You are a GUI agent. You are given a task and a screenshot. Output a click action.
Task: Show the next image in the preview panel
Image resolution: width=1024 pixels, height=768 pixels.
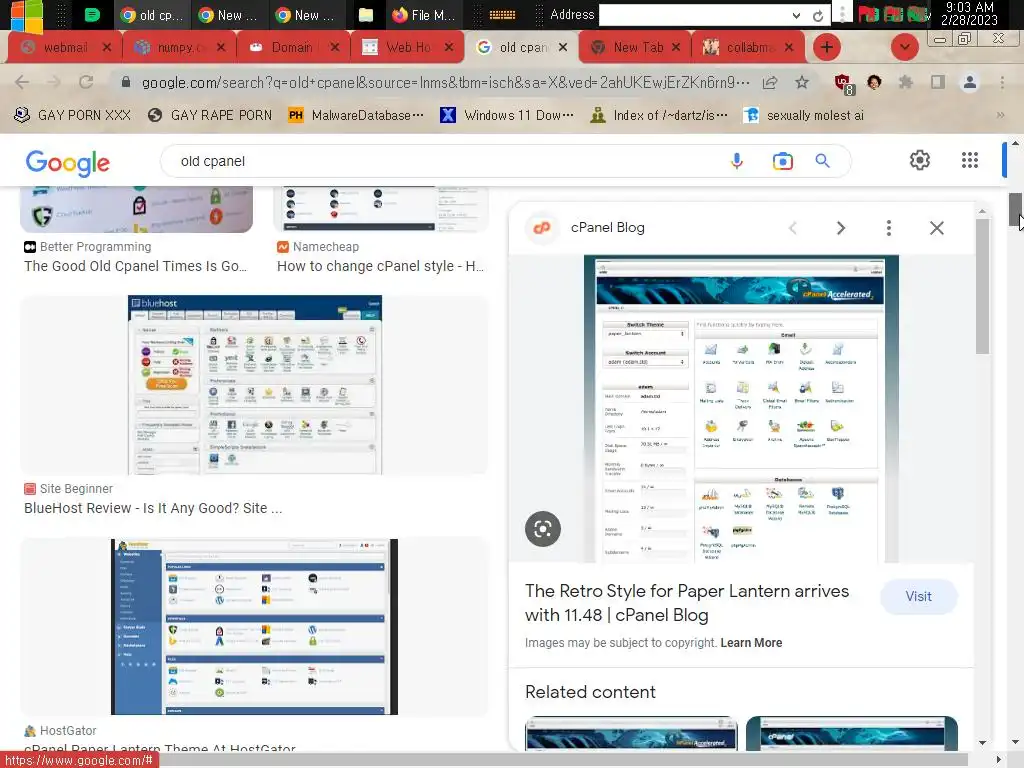tap(840, 228)
